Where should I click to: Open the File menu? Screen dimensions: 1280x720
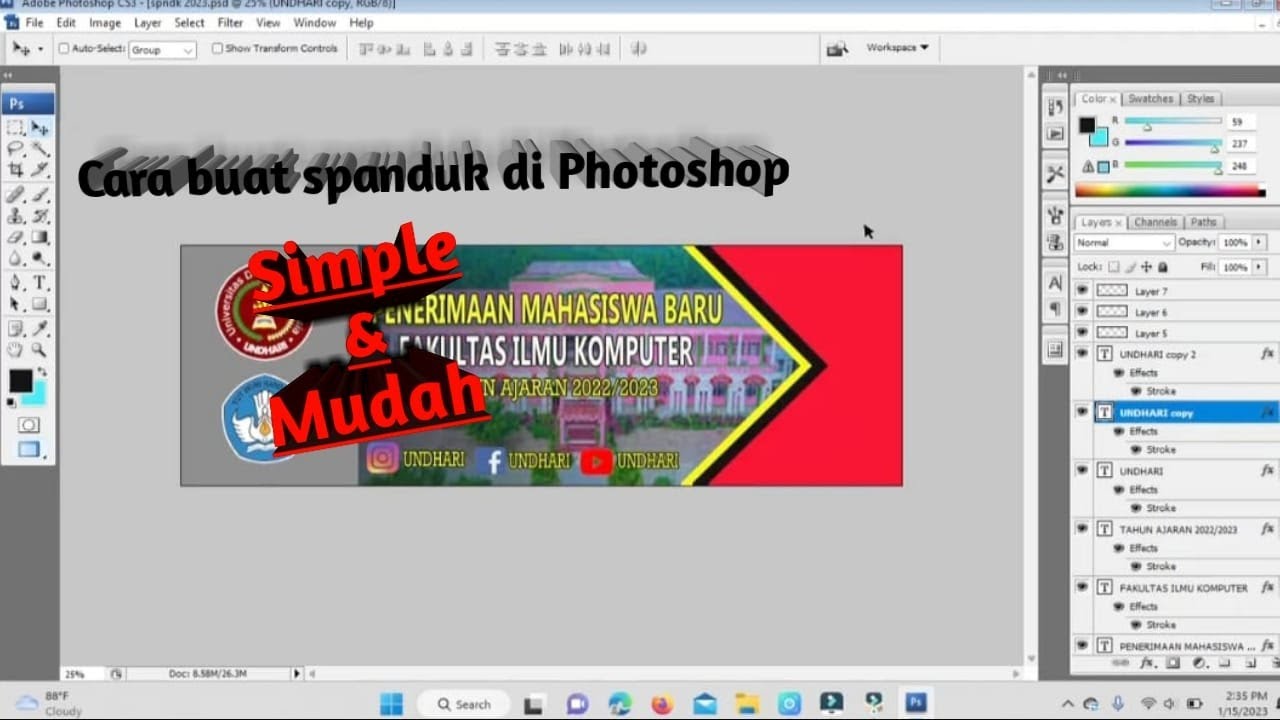click(34, 22)
